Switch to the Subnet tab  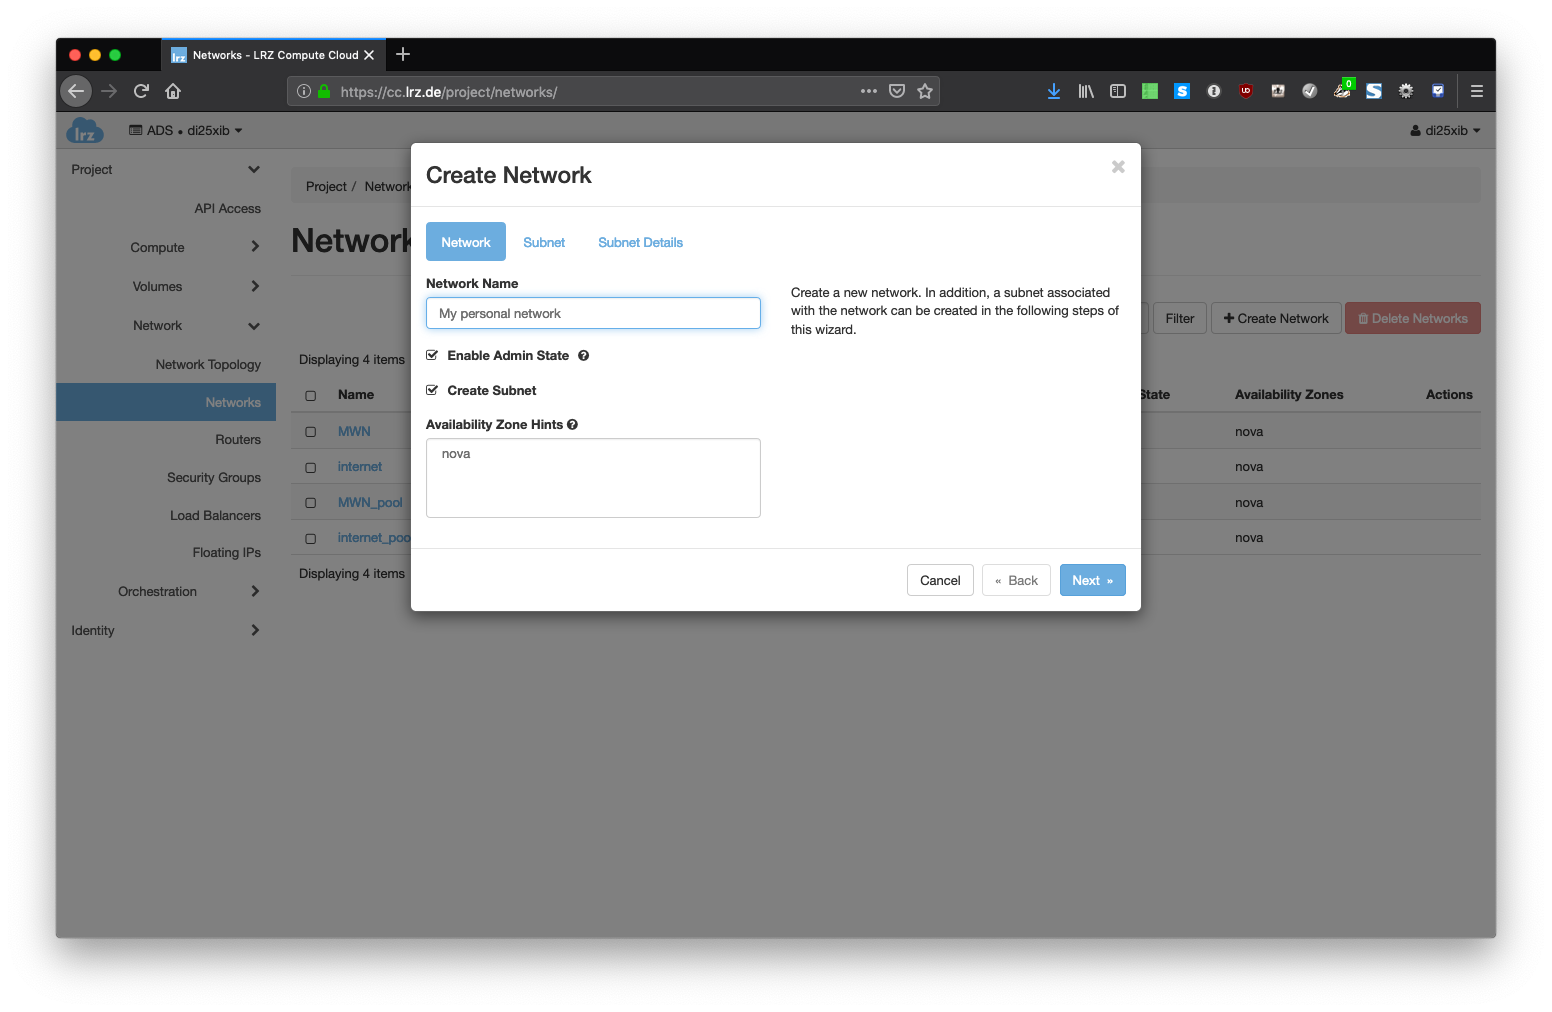click(x=544, y=242)
